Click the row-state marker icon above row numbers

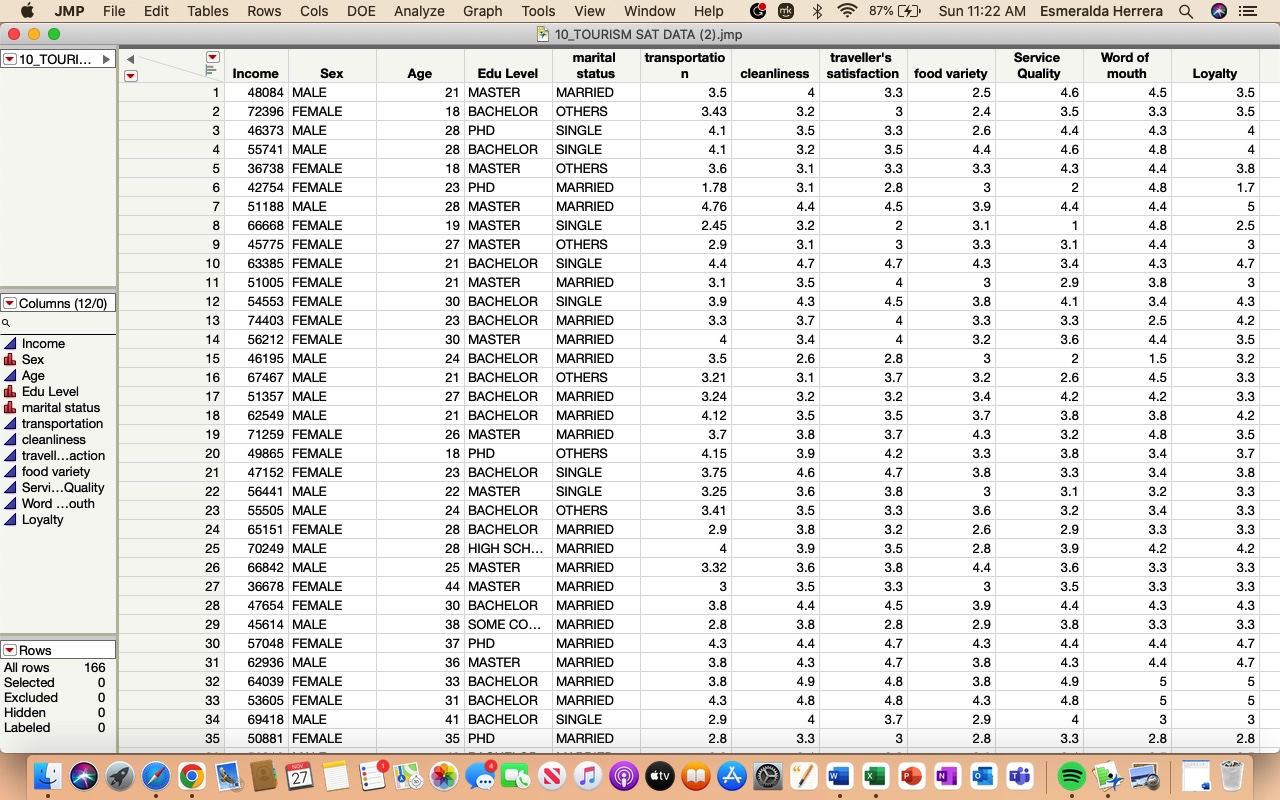point(209,69)
